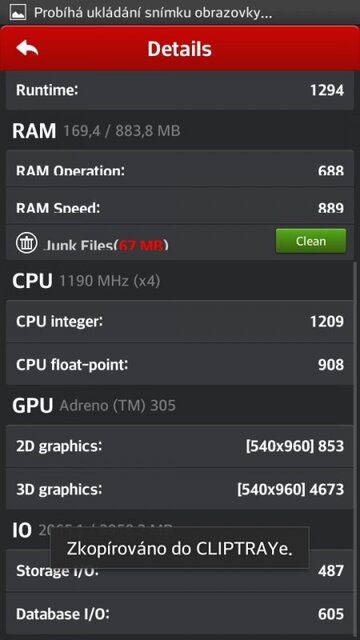Tap the CPU float-point score 908
The image size is (360, 640).
click(331, 364)
